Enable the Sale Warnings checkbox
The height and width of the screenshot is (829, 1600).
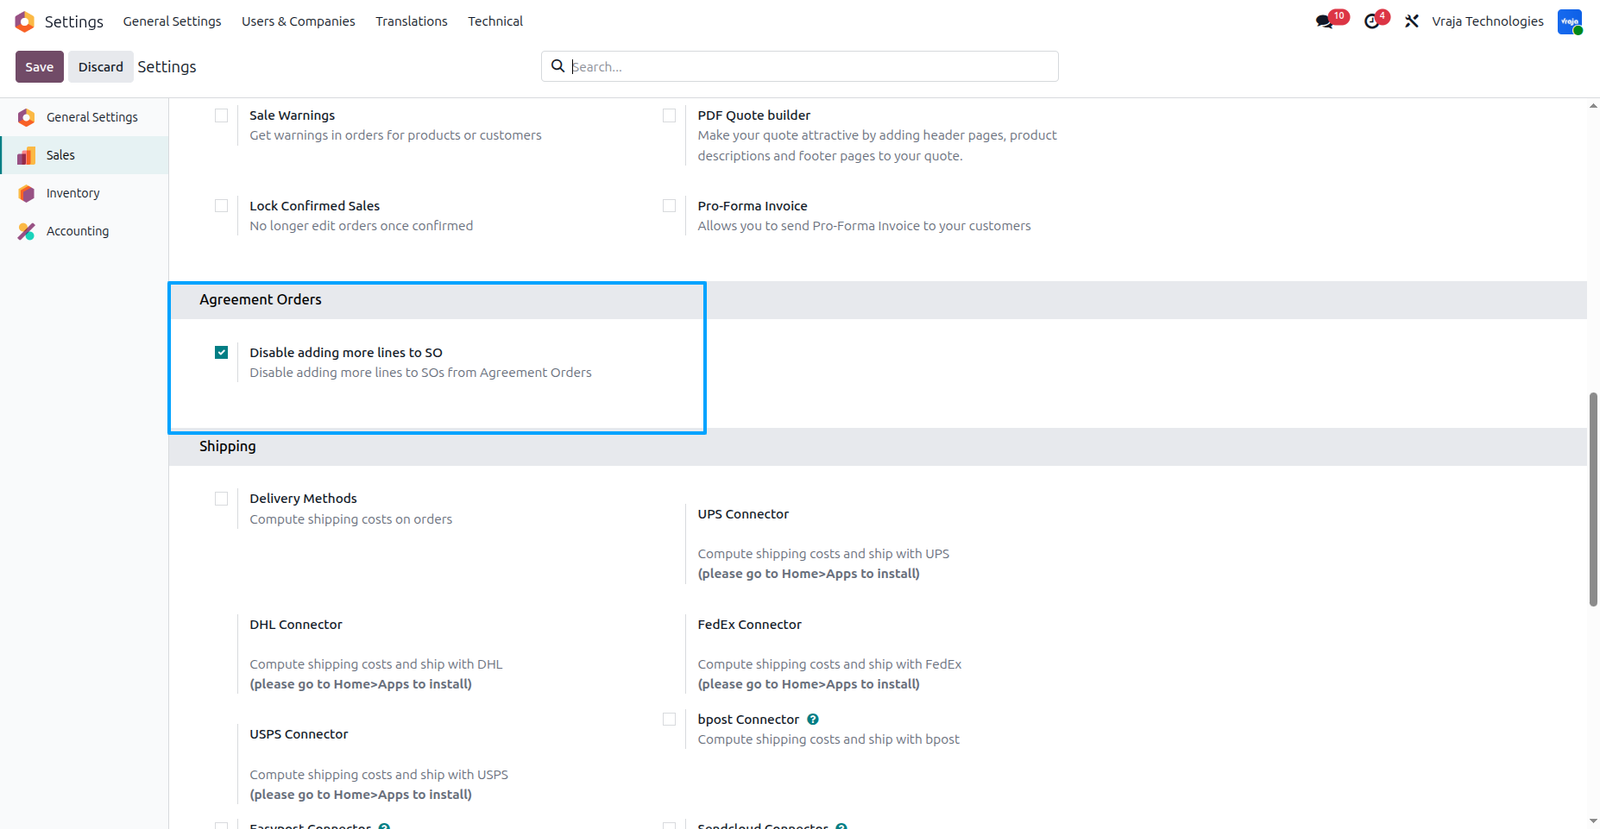coord(221,115)
